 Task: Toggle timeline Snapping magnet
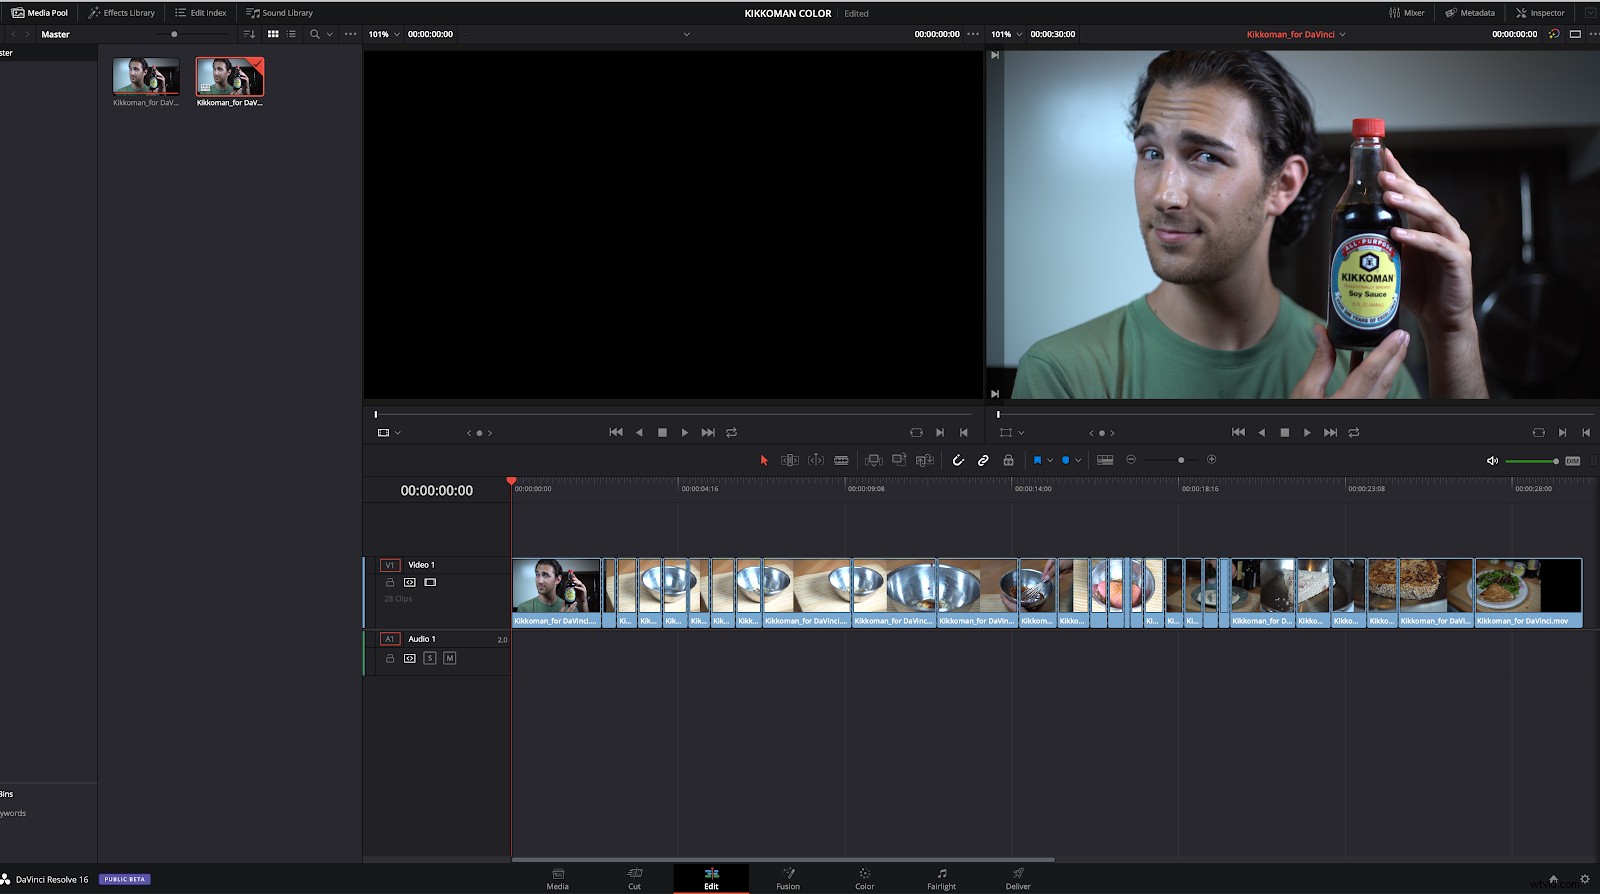pyautogui.click(x=958, y=460)
